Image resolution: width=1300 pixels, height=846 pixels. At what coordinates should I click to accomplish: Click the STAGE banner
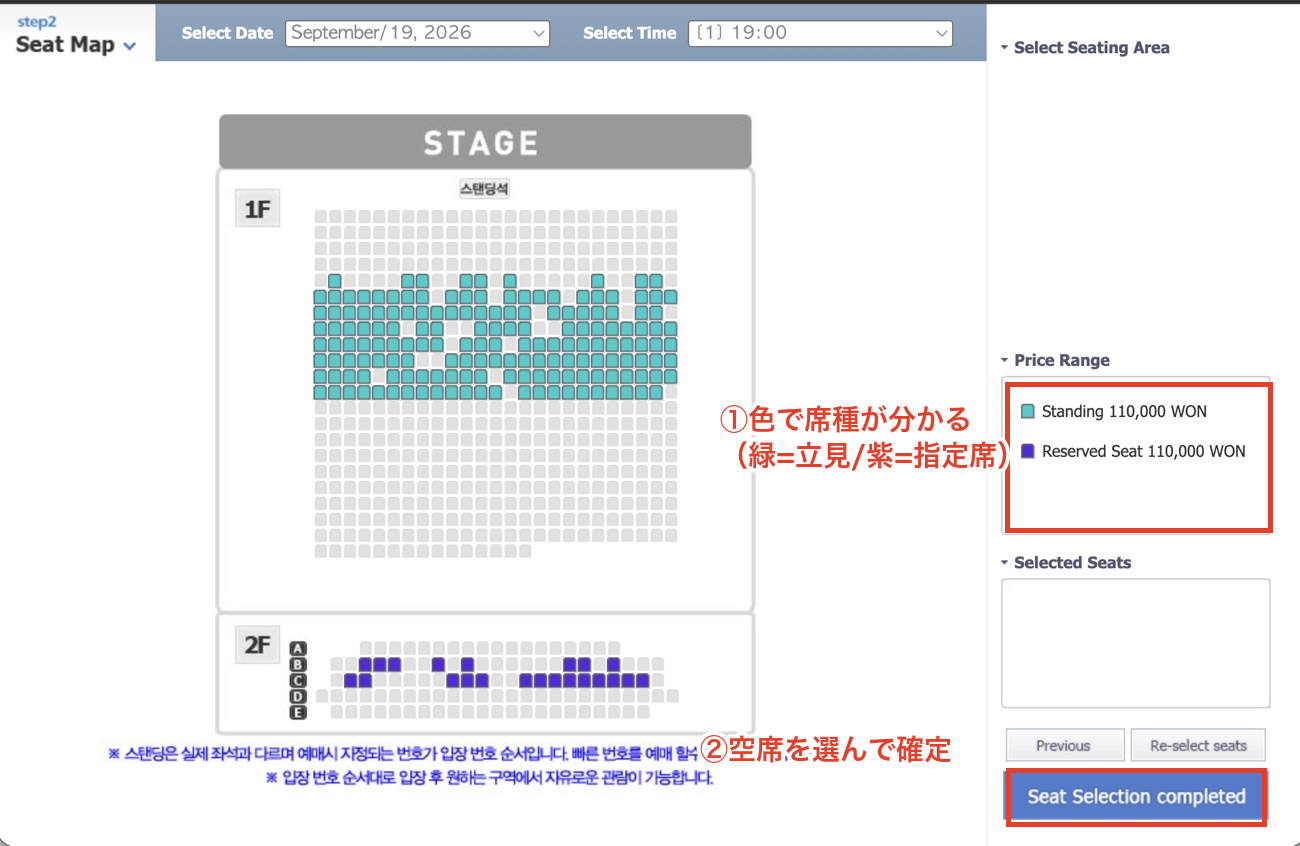(x=485, y=142)
